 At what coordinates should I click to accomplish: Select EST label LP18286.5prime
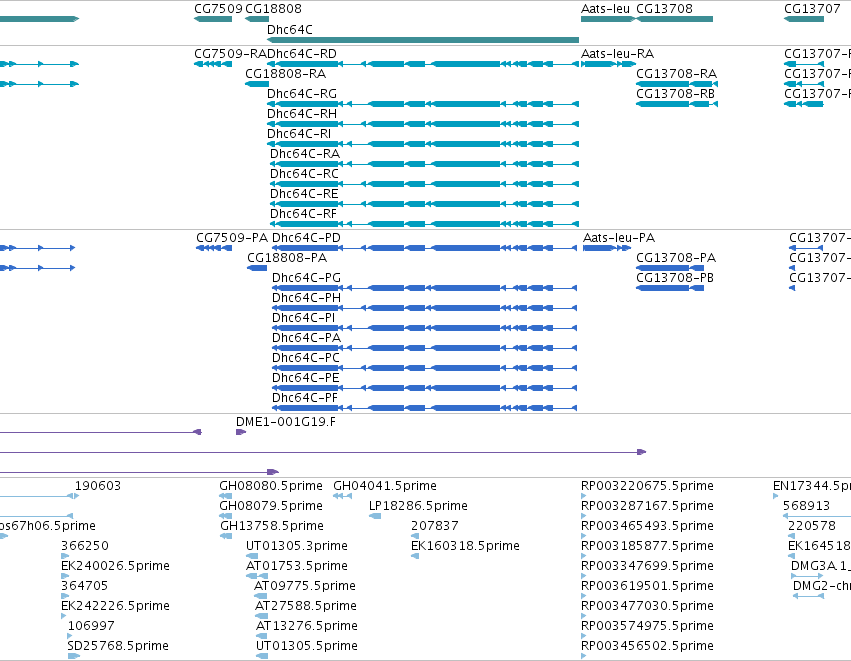tap(418, 506)
